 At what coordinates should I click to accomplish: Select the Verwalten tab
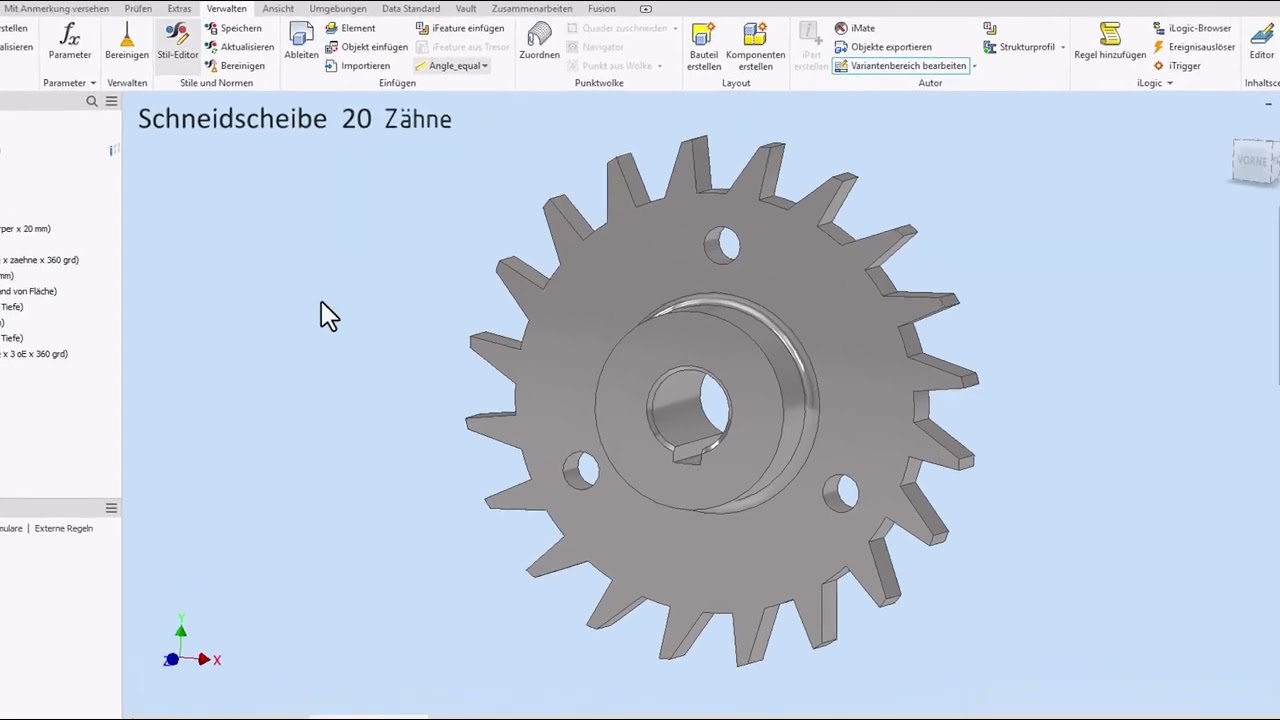[x=226, y=9]
